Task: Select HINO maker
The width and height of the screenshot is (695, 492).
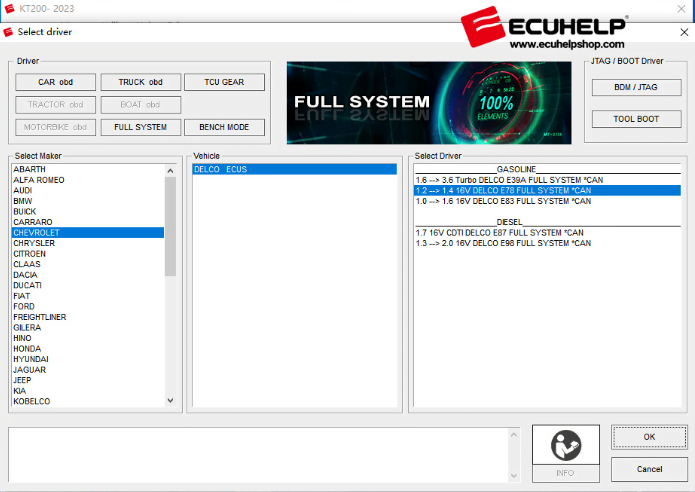Action: [88, 338]
